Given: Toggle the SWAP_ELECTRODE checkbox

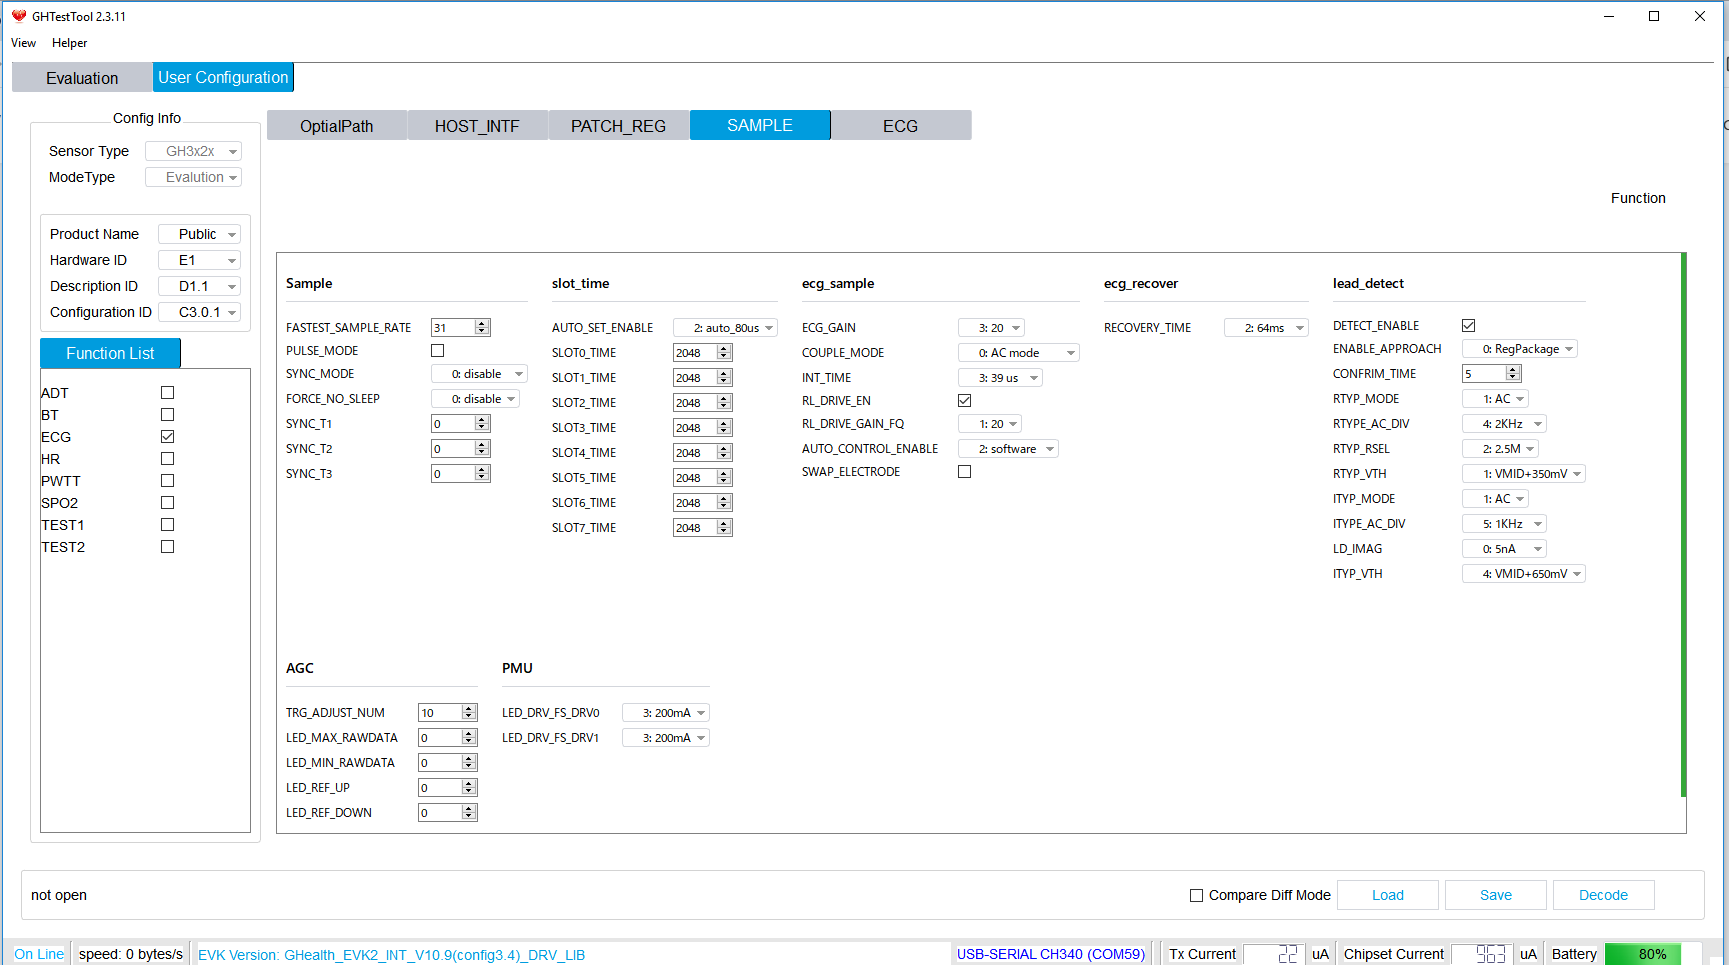Looking at the screenshot, I should click(964, 472).
